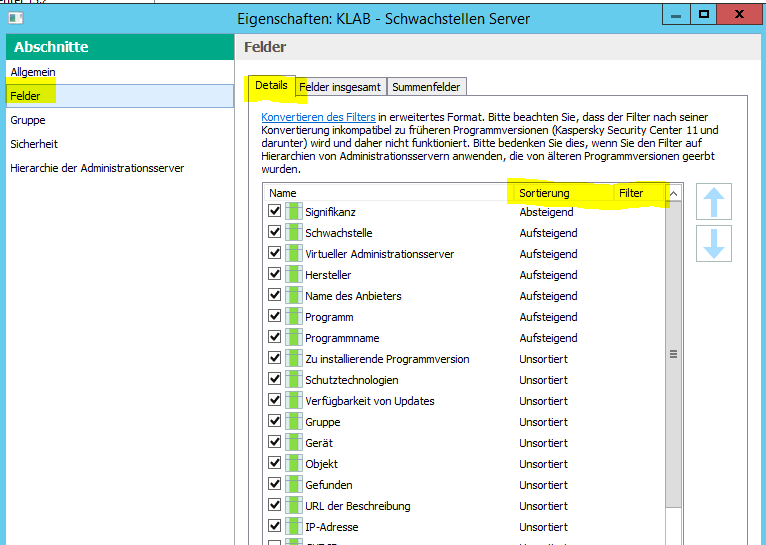Click the field icon next to Schwachstelle
Image resolution: width=766 pixels, height=545 pixels.
click(x=293, y=233)
